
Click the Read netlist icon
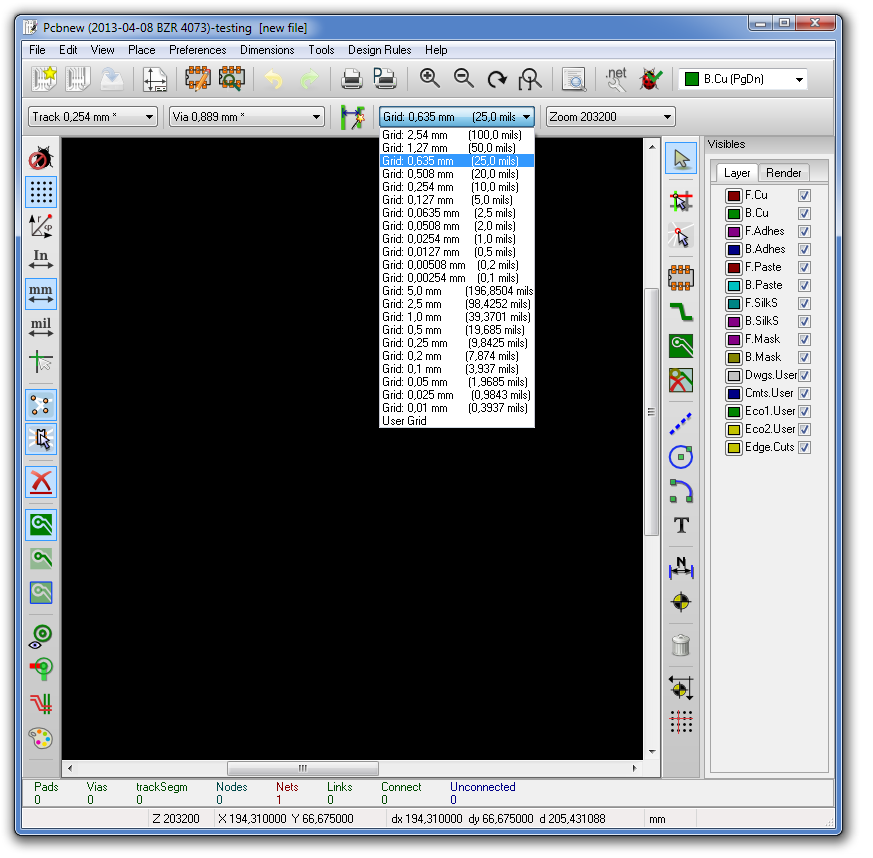[x=616, y=78]
